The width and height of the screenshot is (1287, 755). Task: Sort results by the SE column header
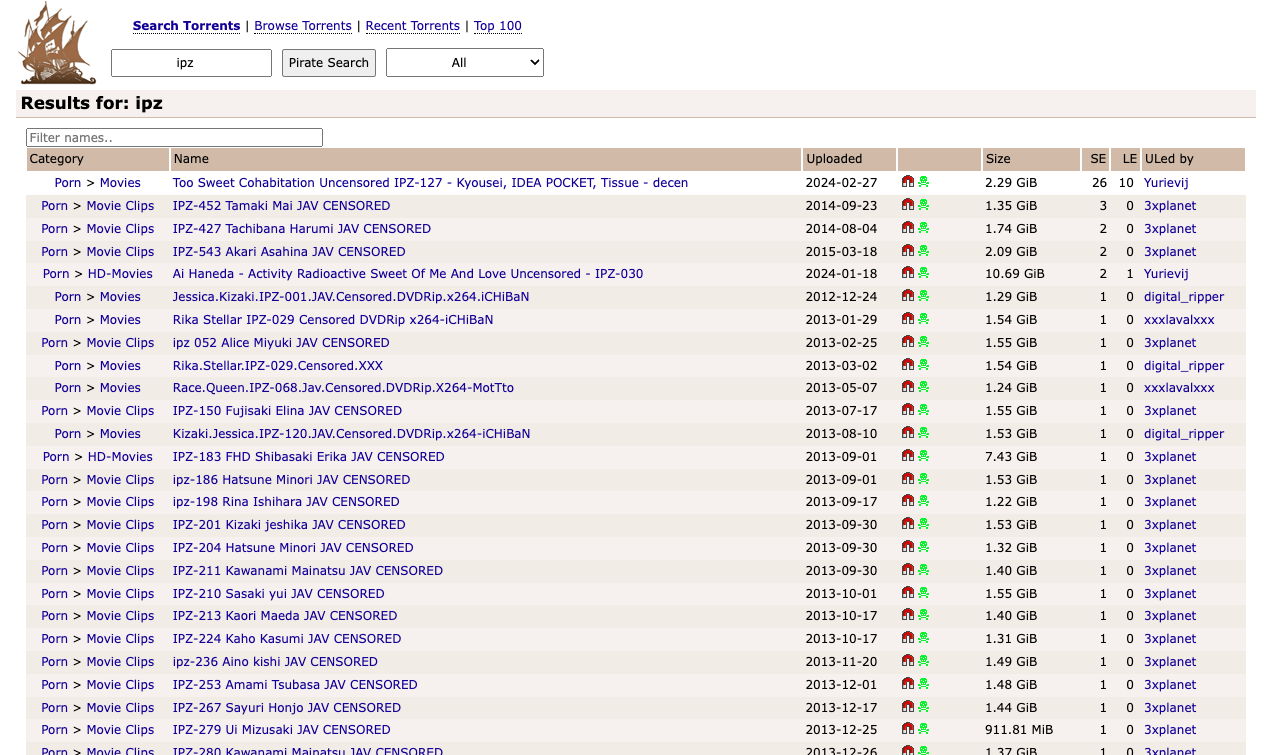point(1097,159)
